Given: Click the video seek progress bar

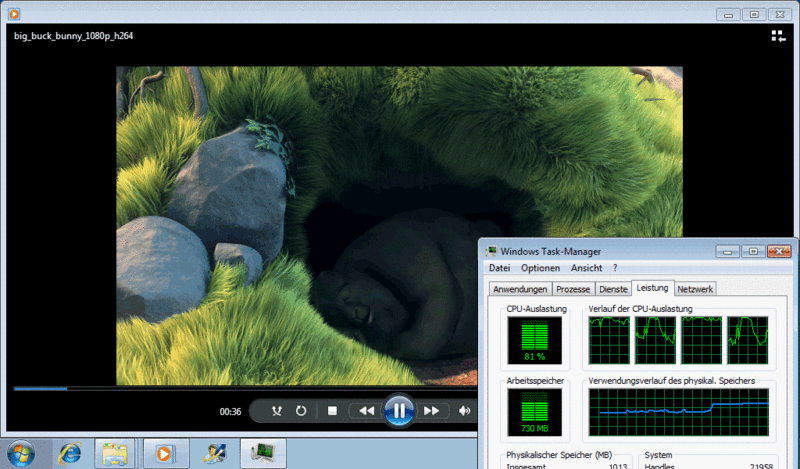Looking at the screenshot, I should point(240,388).
